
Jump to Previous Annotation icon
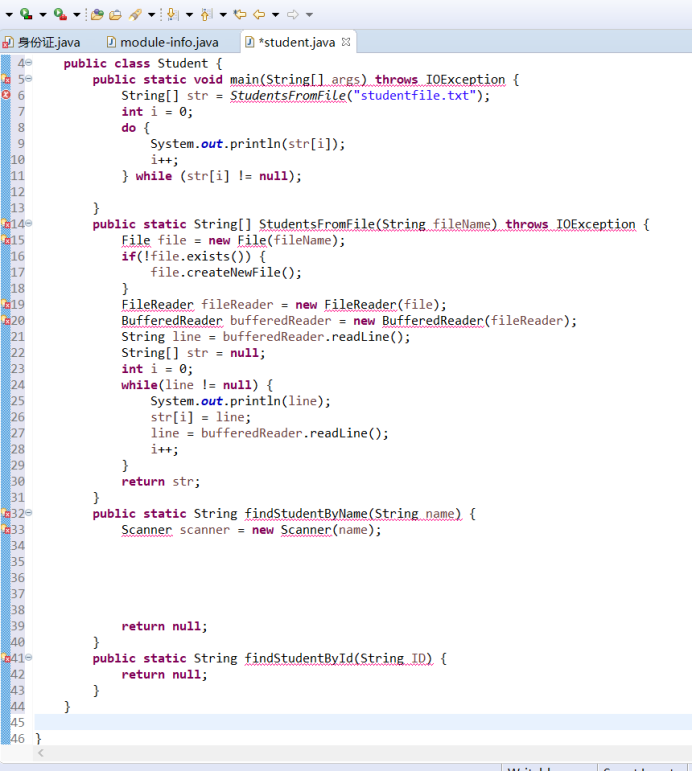[x=206, y=14]
